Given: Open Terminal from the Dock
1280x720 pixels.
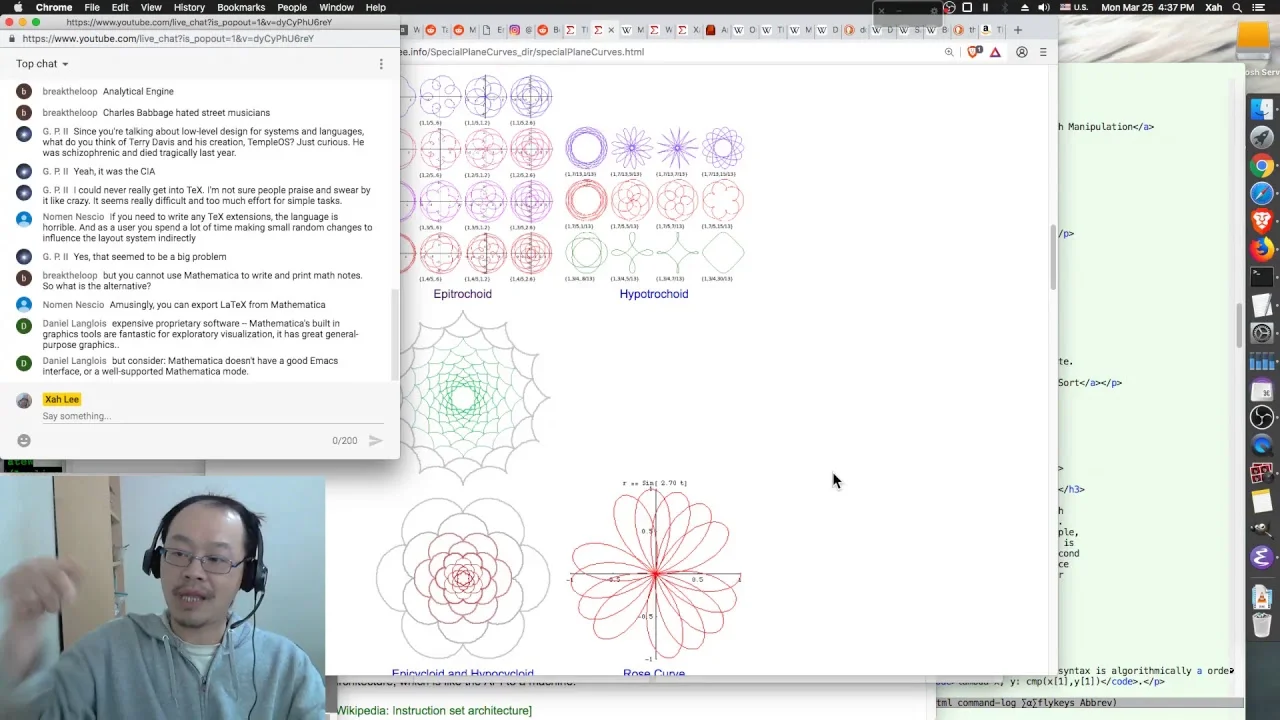Looking at the screenshot, I should tap(1262, 277).
